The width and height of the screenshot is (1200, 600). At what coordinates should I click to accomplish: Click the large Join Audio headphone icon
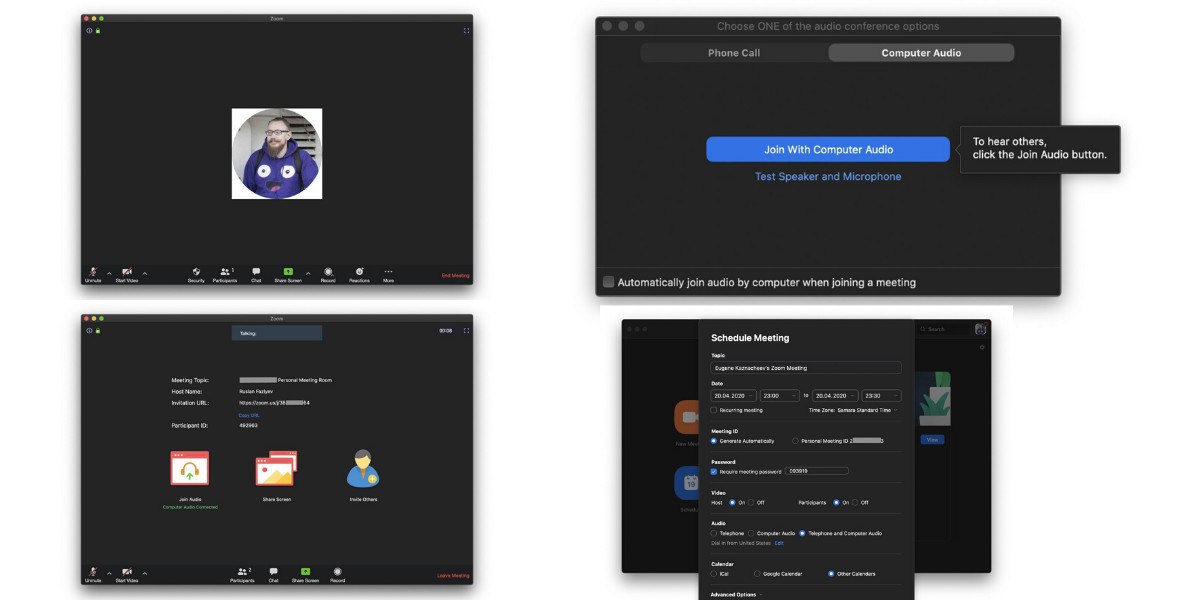[190, 469]
